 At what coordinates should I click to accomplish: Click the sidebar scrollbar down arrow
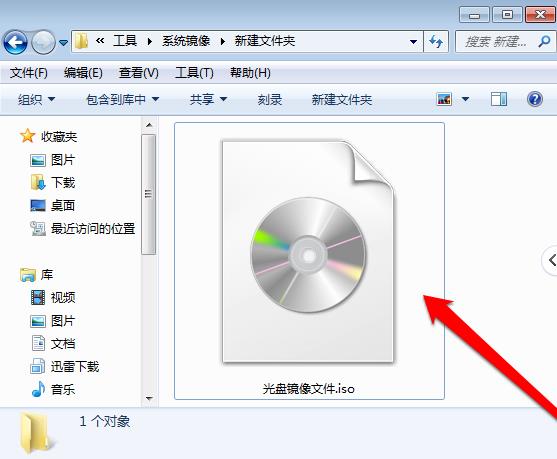[x=149, y=398]
